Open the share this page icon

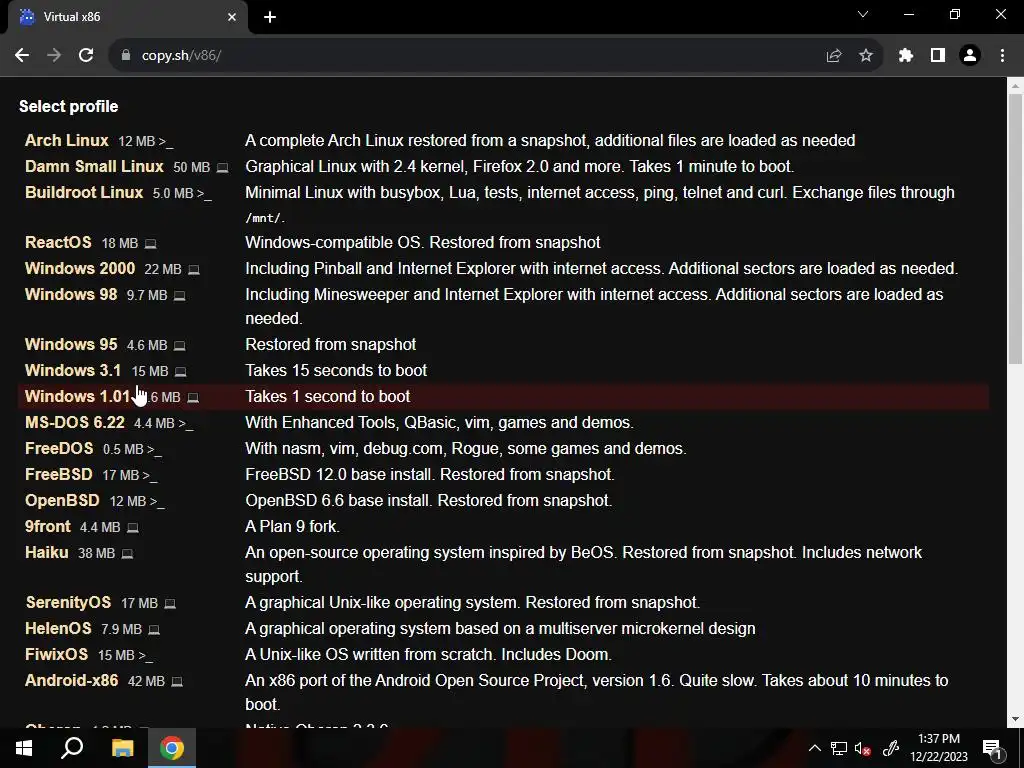click(833, 56)
